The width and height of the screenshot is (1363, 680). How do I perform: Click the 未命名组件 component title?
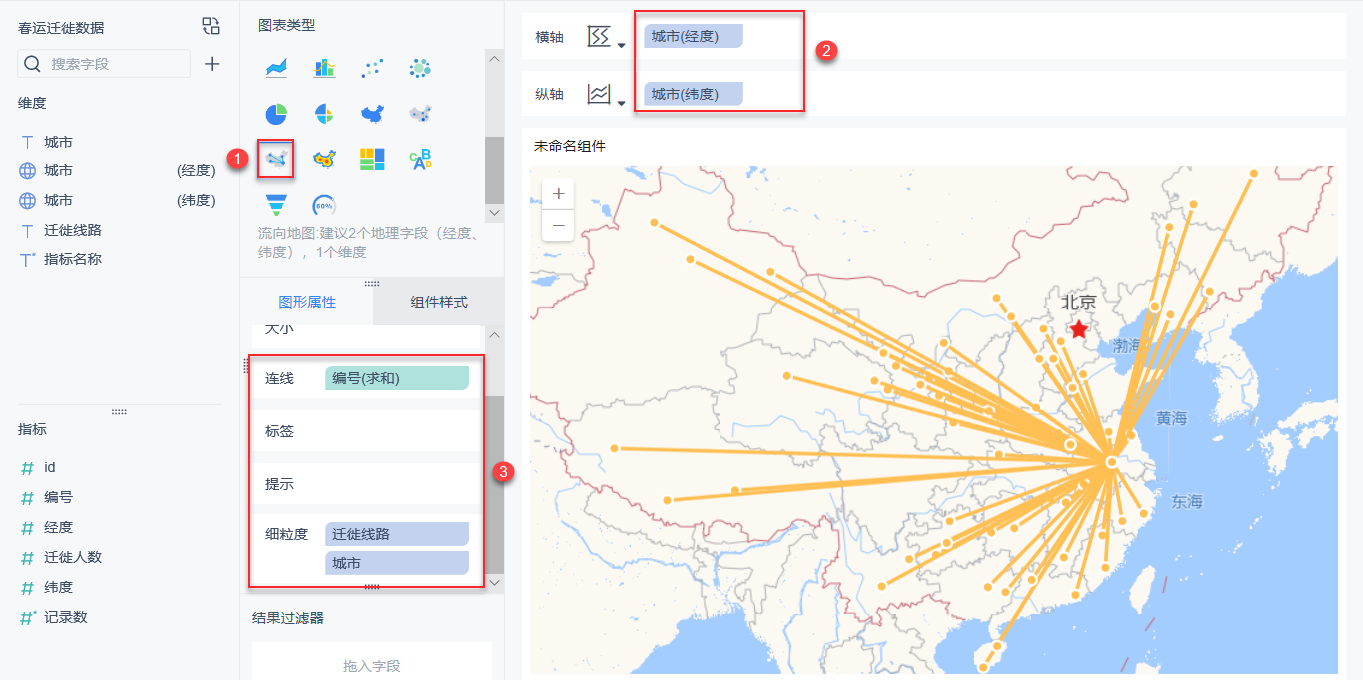click(570, 146)
